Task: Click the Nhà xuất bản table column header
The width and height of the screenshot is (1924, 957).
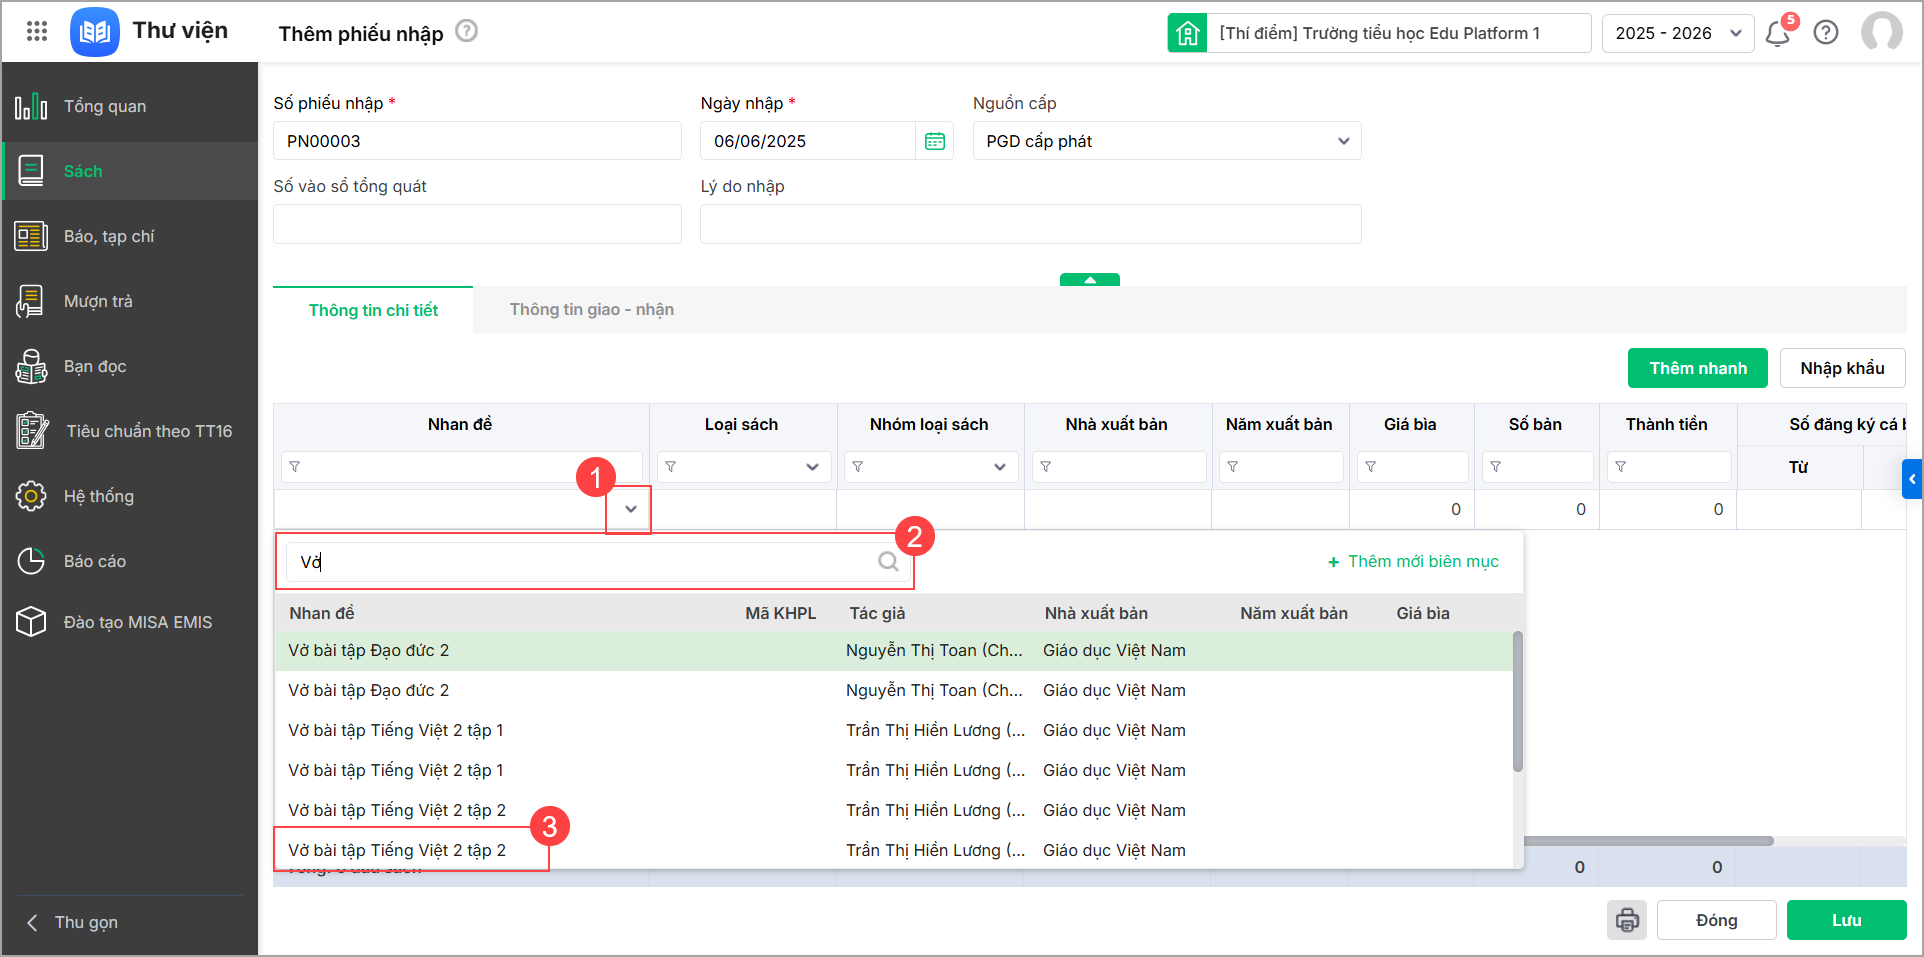Action: pyautogui.click(x=1117, y=425)
